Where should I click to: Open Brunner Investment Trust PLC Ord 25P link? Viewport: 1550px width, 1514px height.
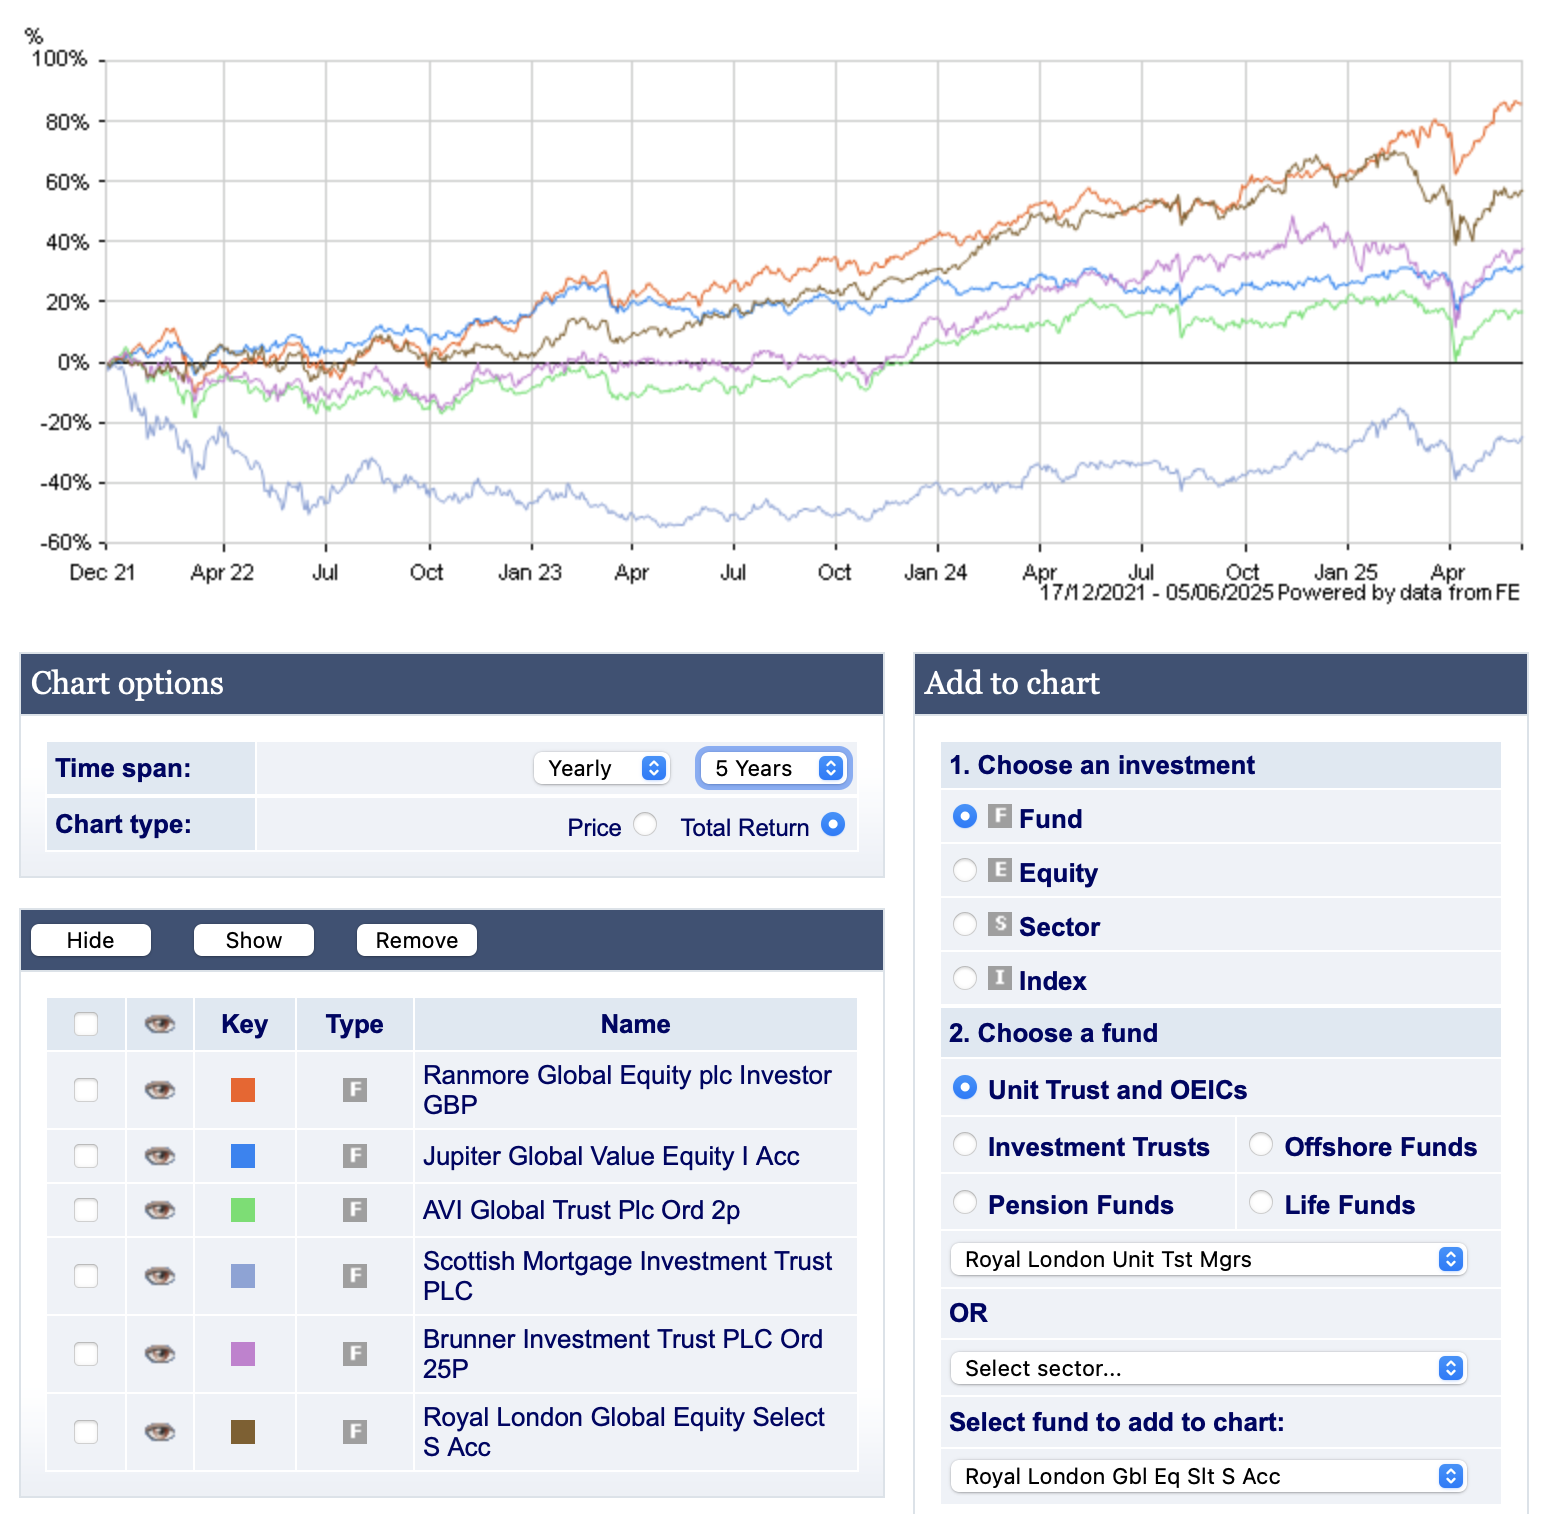(x=623, y=1354)
